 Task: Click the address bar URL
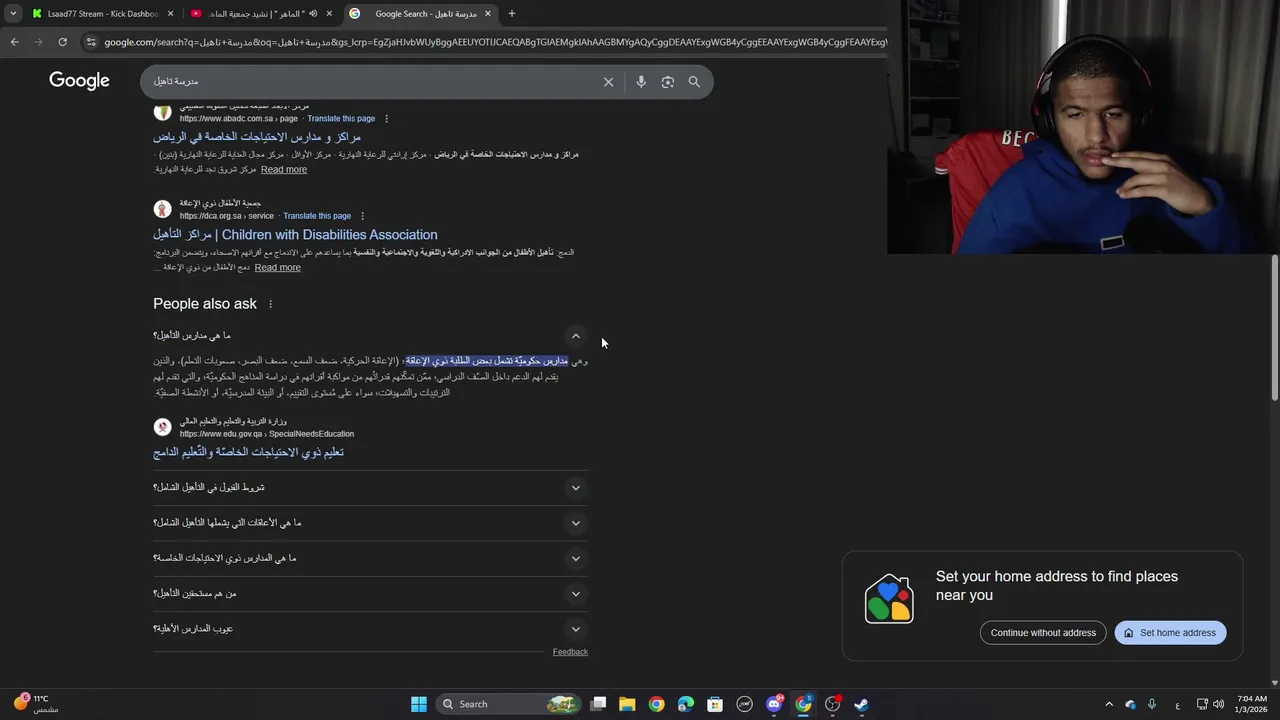[x=495, y=42]
